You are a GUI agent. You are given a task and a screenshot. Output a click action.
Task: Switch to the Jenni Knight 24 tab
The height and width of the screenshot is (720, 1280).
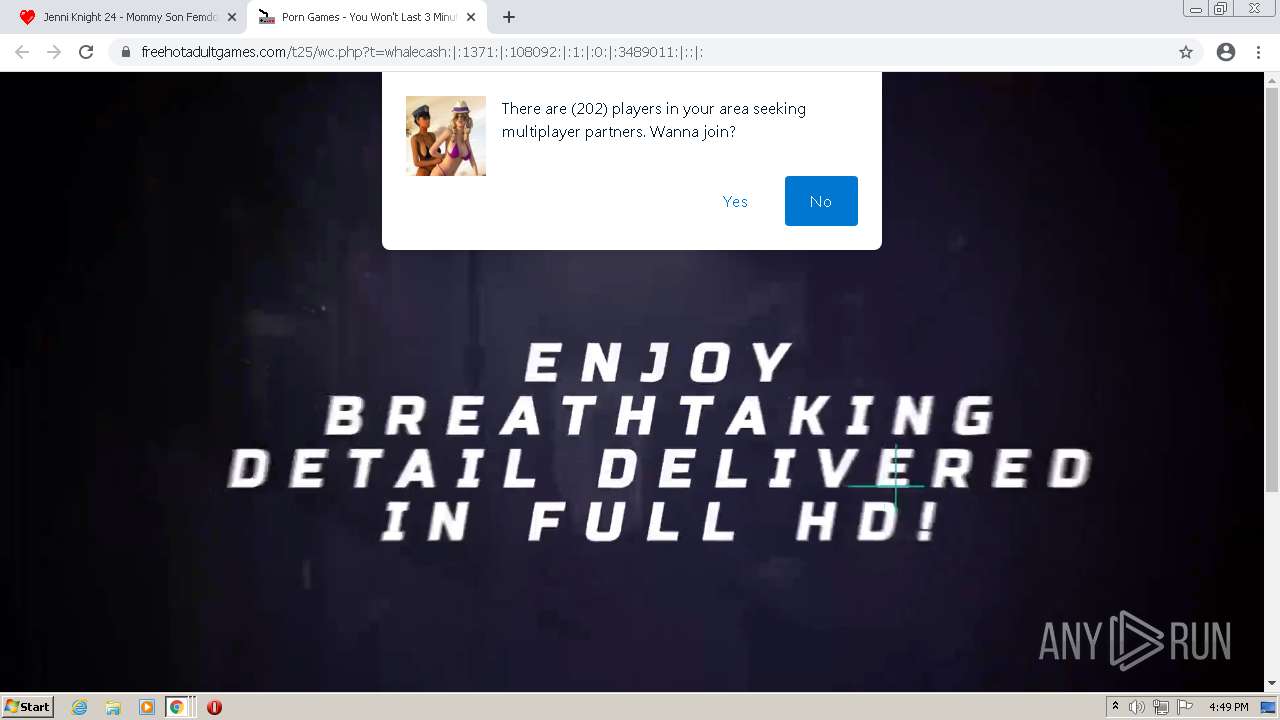[128, 17]
